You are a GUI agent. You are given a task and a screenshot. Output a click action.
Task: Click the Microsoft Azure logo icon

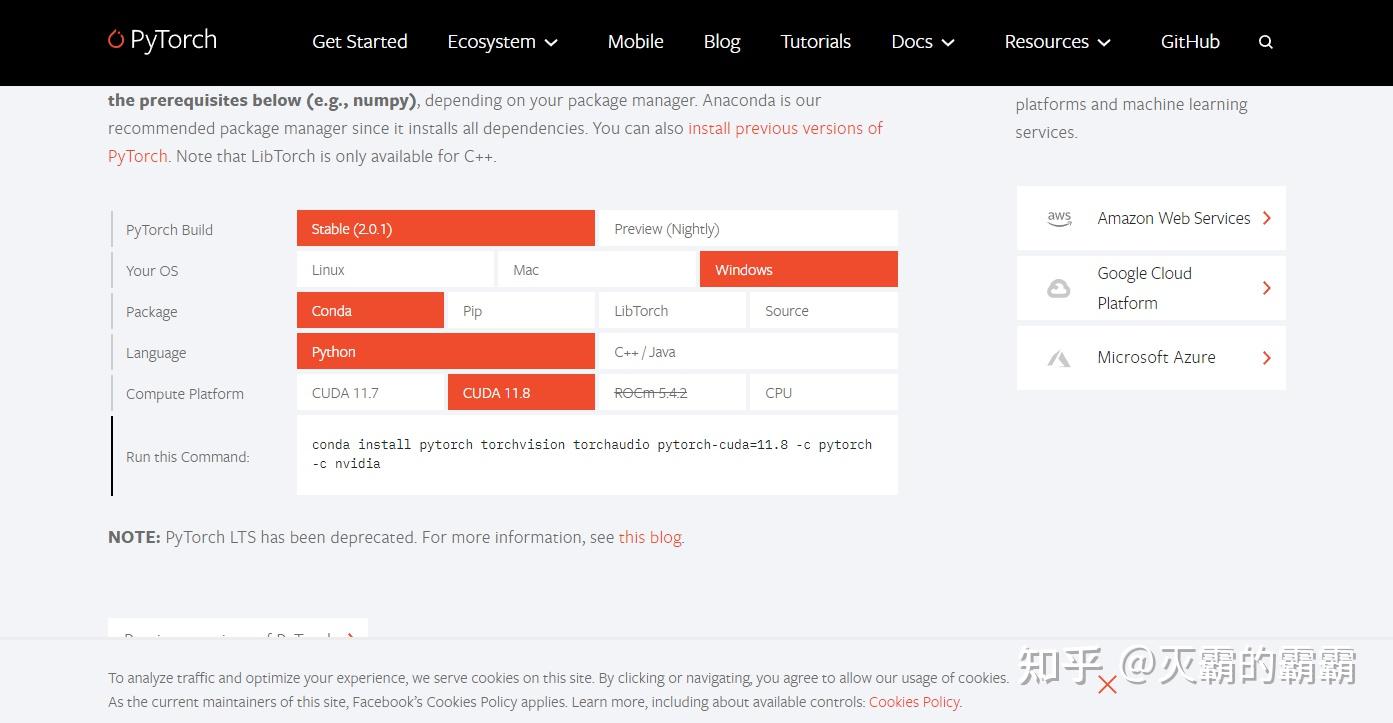coord(1058,358)
